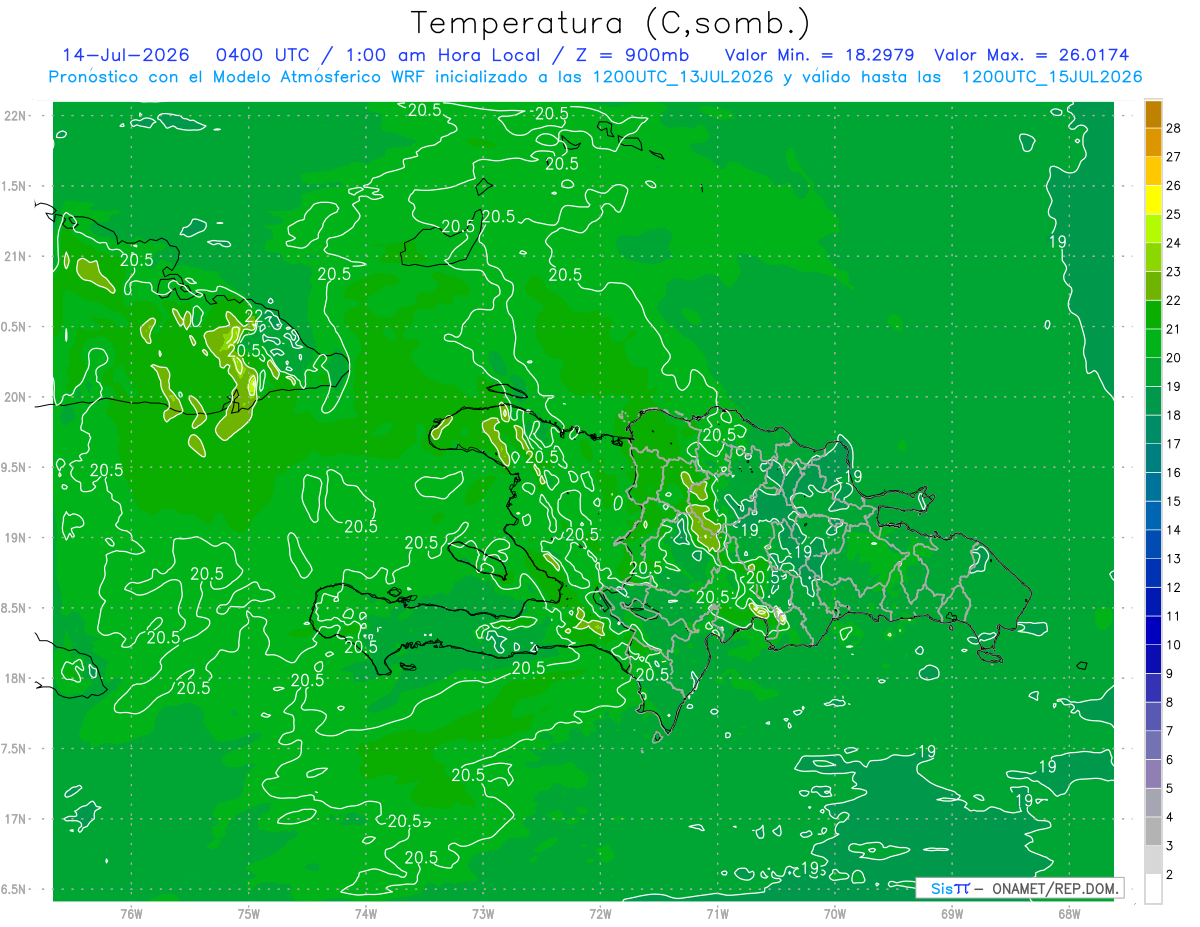Click the legend scale value "15"

pos(1174,501)
